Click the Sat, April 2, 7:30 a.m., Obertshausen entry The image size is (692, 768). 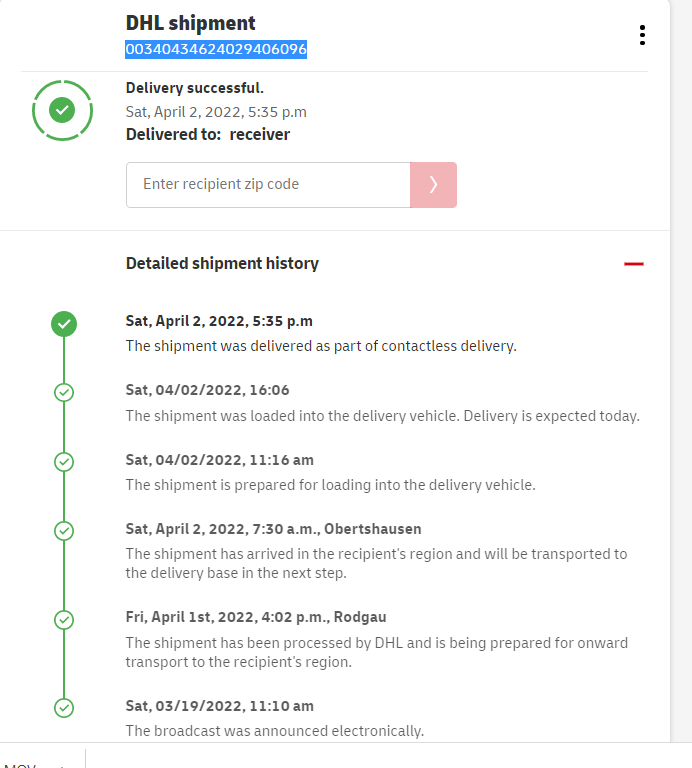(x=273, y=529)
